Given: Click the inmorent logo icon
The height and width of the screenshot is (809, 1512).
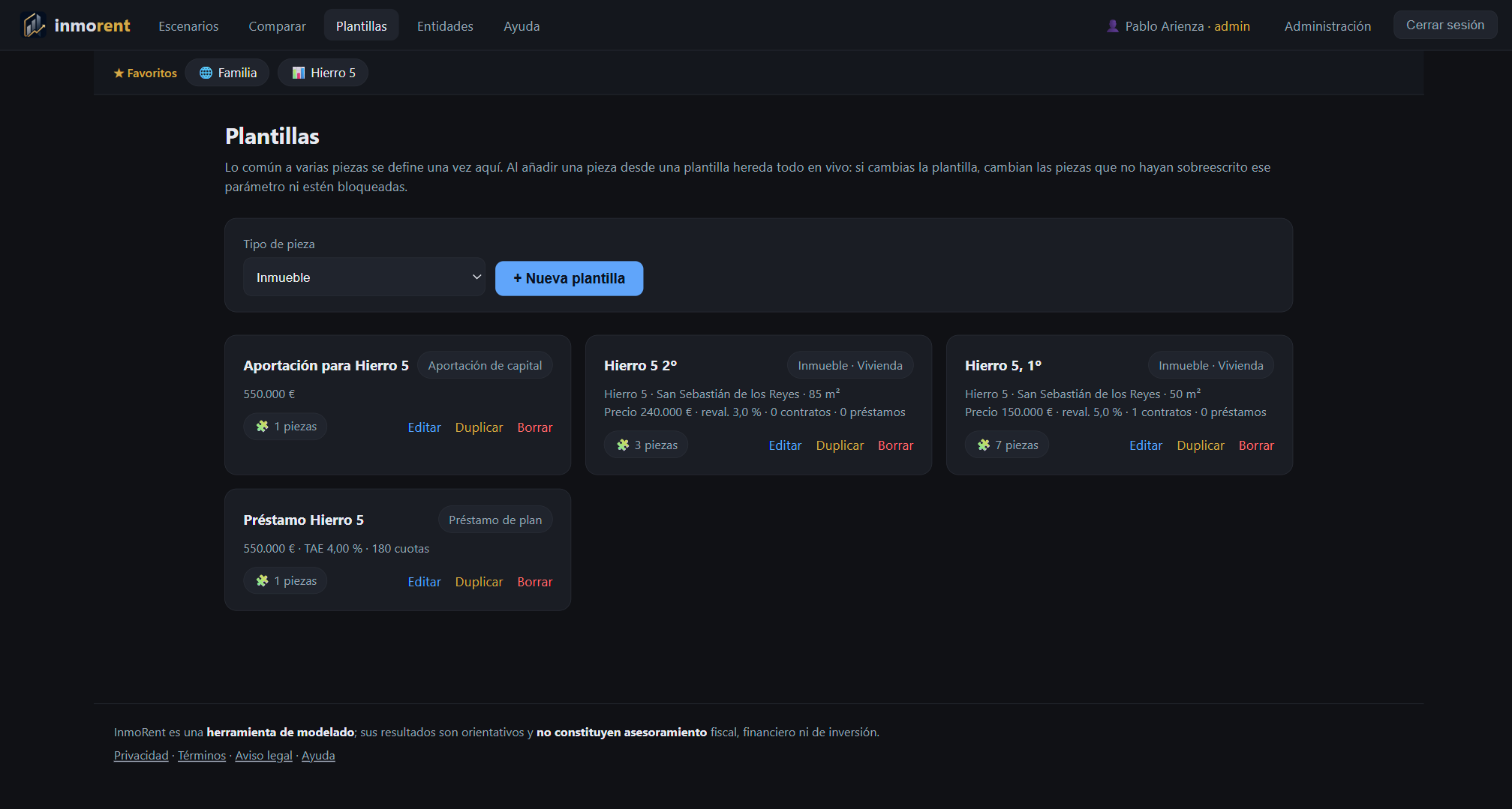Looking at the screenshot, I should click(x=34, y=25).
